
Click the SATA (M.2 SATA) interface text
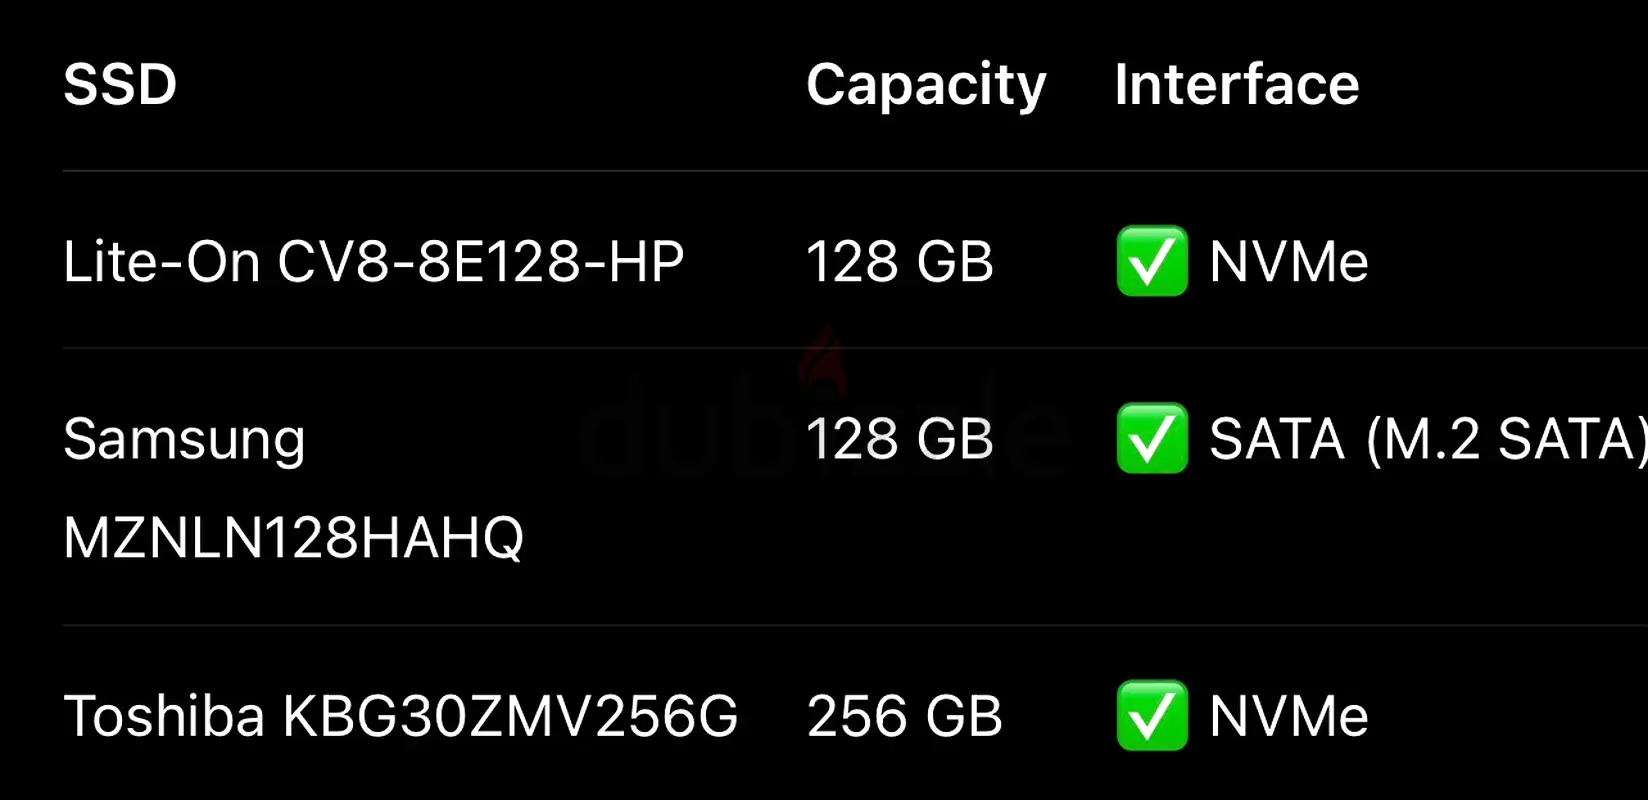pos(1428,440)
